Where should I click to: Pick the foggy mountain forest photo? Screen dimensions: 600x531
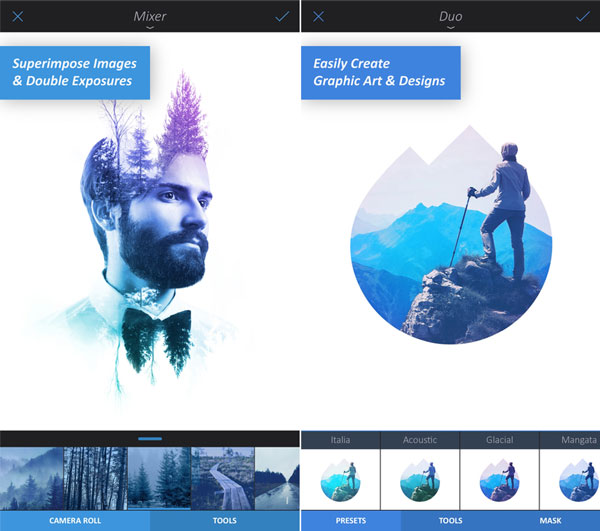click(x=31, y=479)
